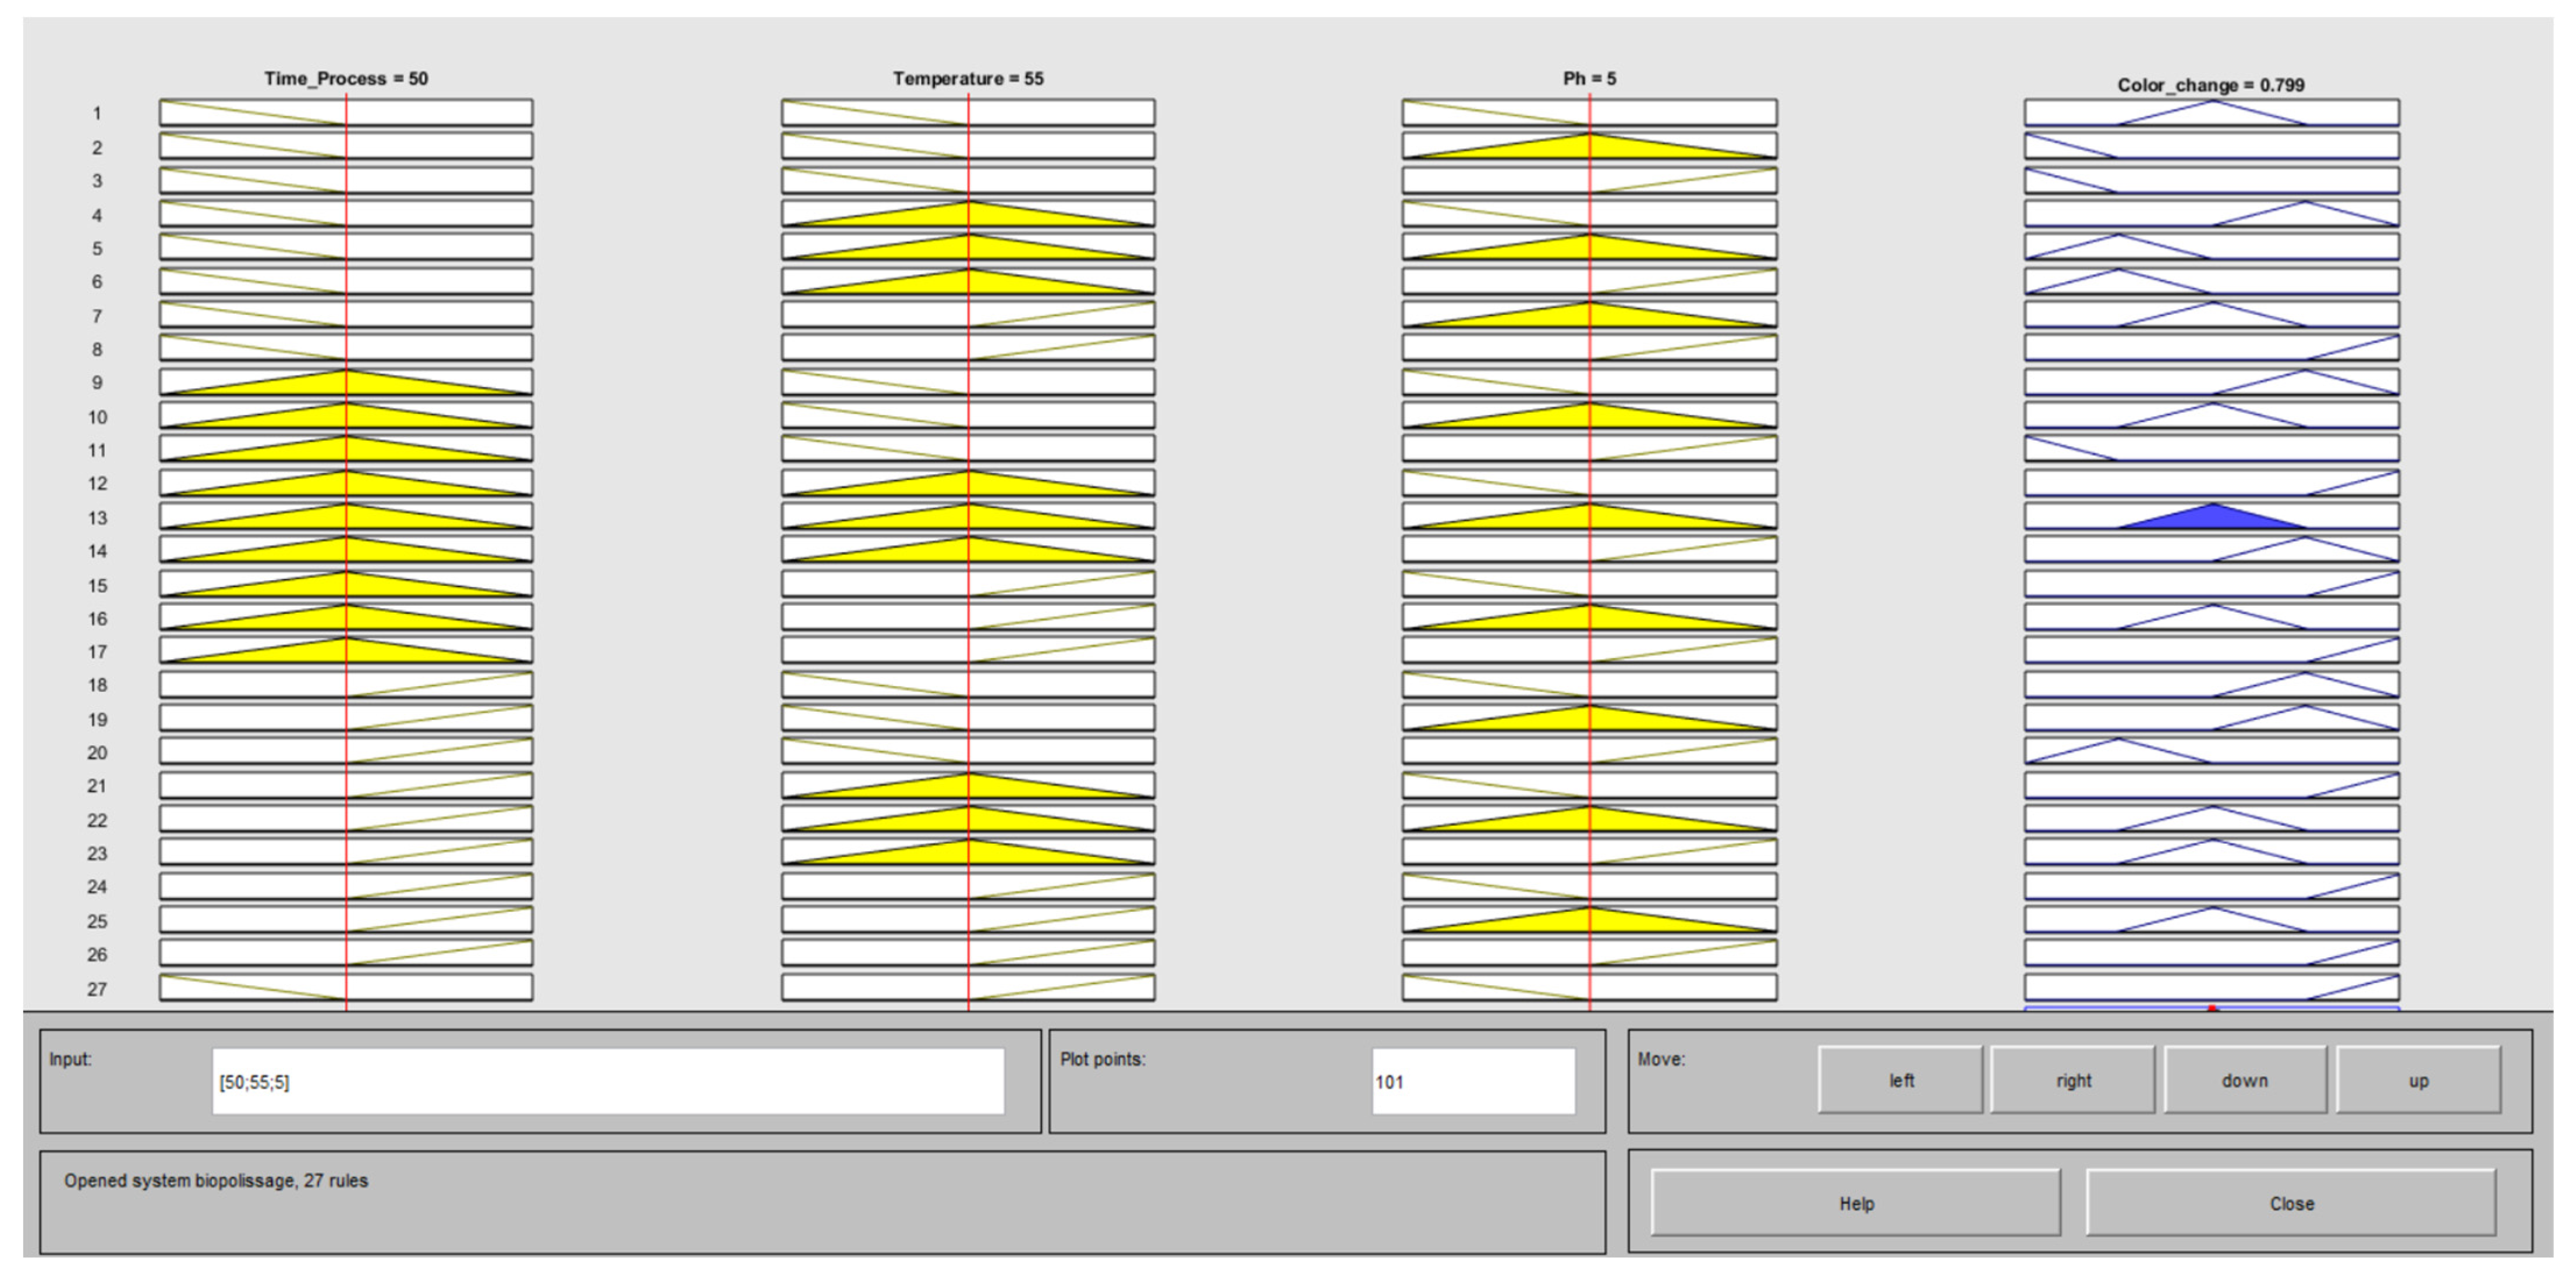Open the Help button
This screenshot has height=1275, width=2576.
(1856, 1203)
